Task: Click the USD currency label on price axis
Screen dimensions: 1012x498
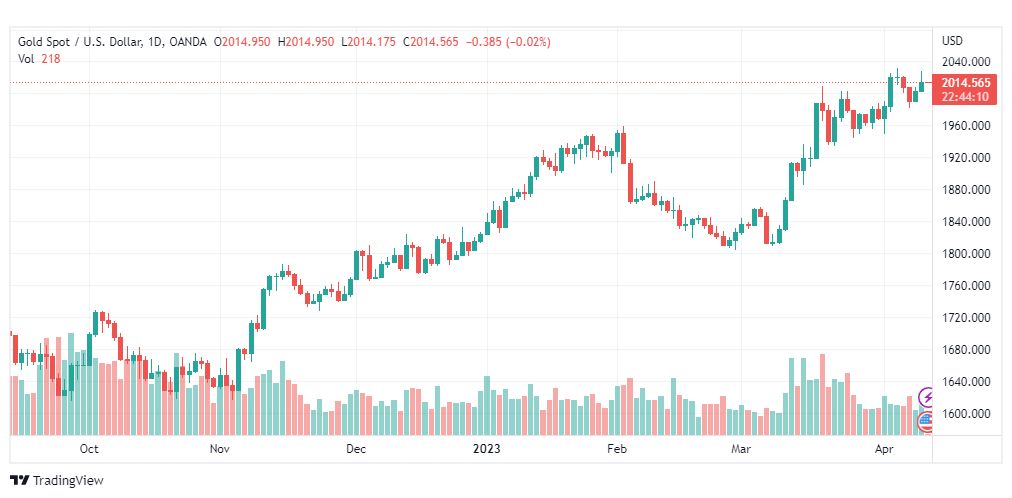Action: (952, 41)
